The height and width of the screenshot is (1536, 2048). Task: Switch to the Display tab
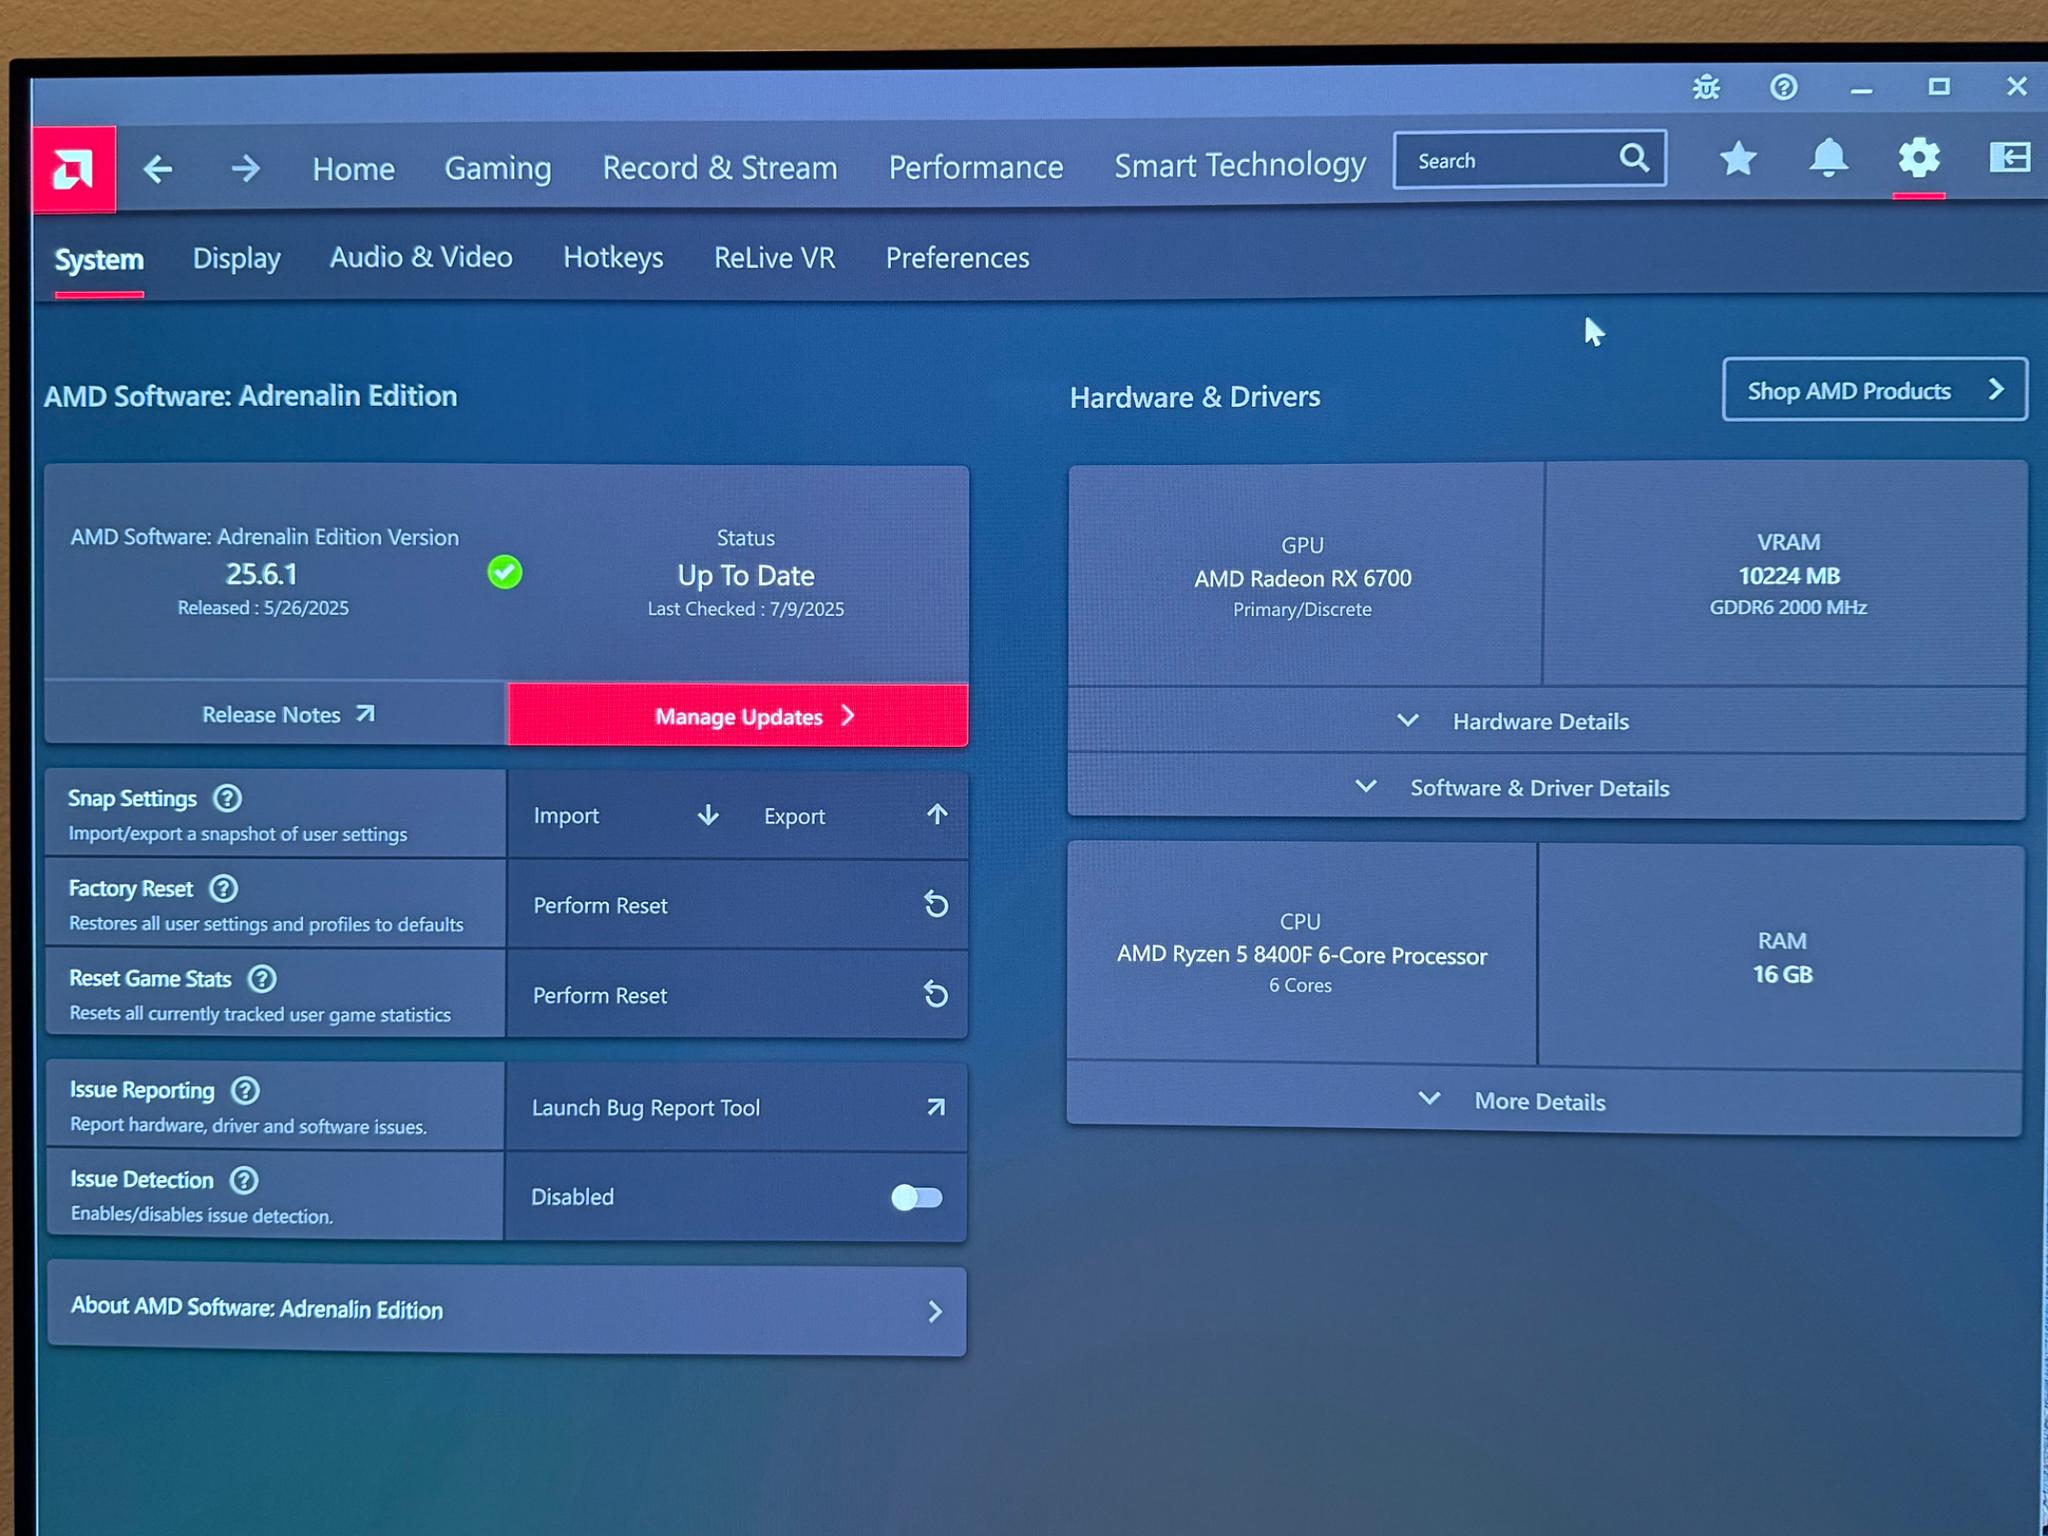point(236,259)
